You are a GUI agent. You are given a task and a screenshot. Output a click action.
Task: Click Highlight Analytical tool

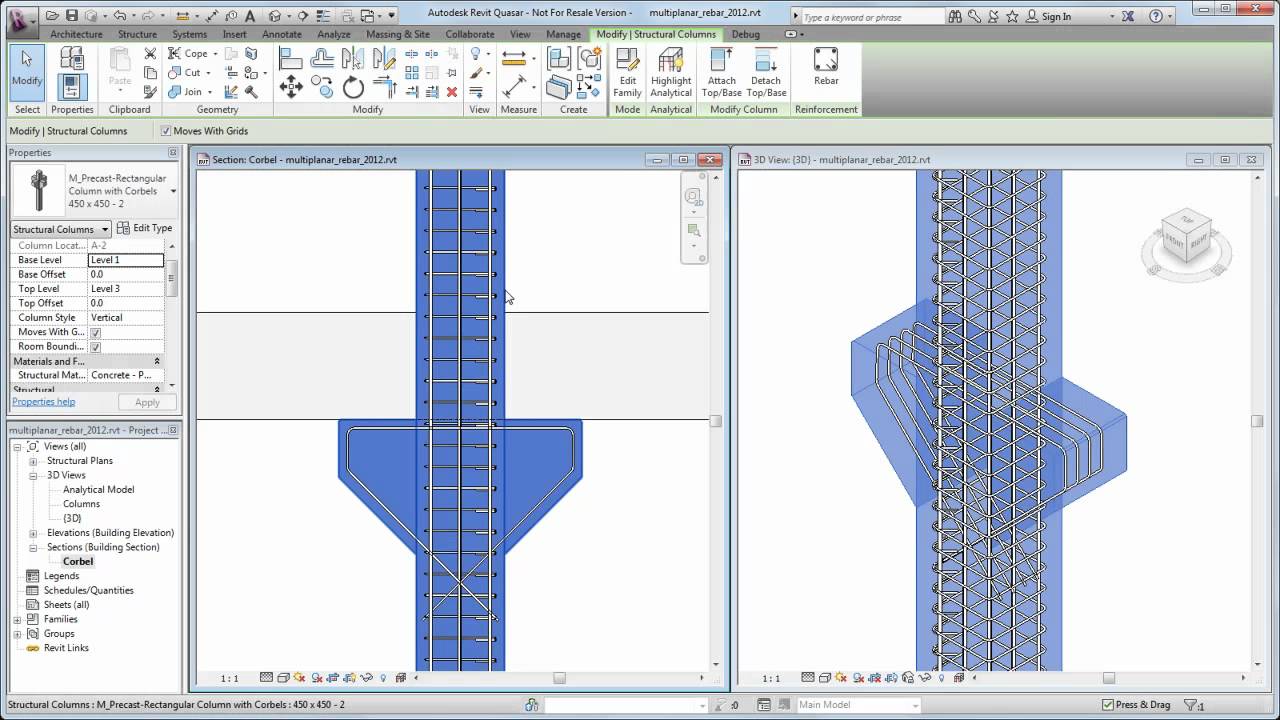pos(671,72)
